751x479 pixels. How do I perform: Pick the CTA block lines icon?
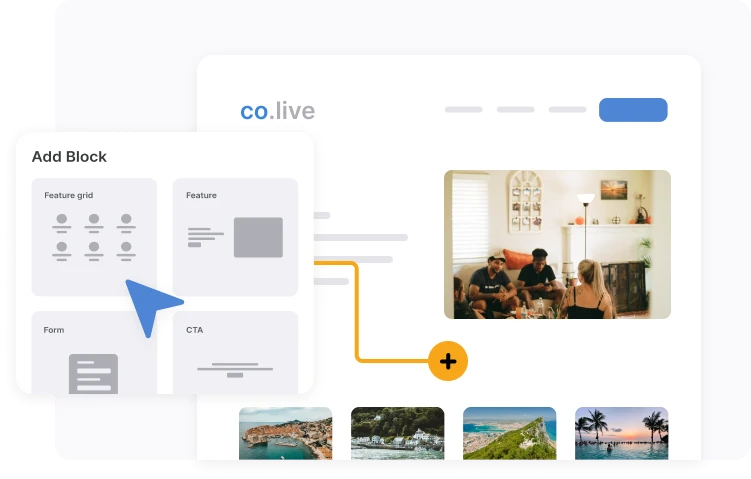[x=235, y=369]
